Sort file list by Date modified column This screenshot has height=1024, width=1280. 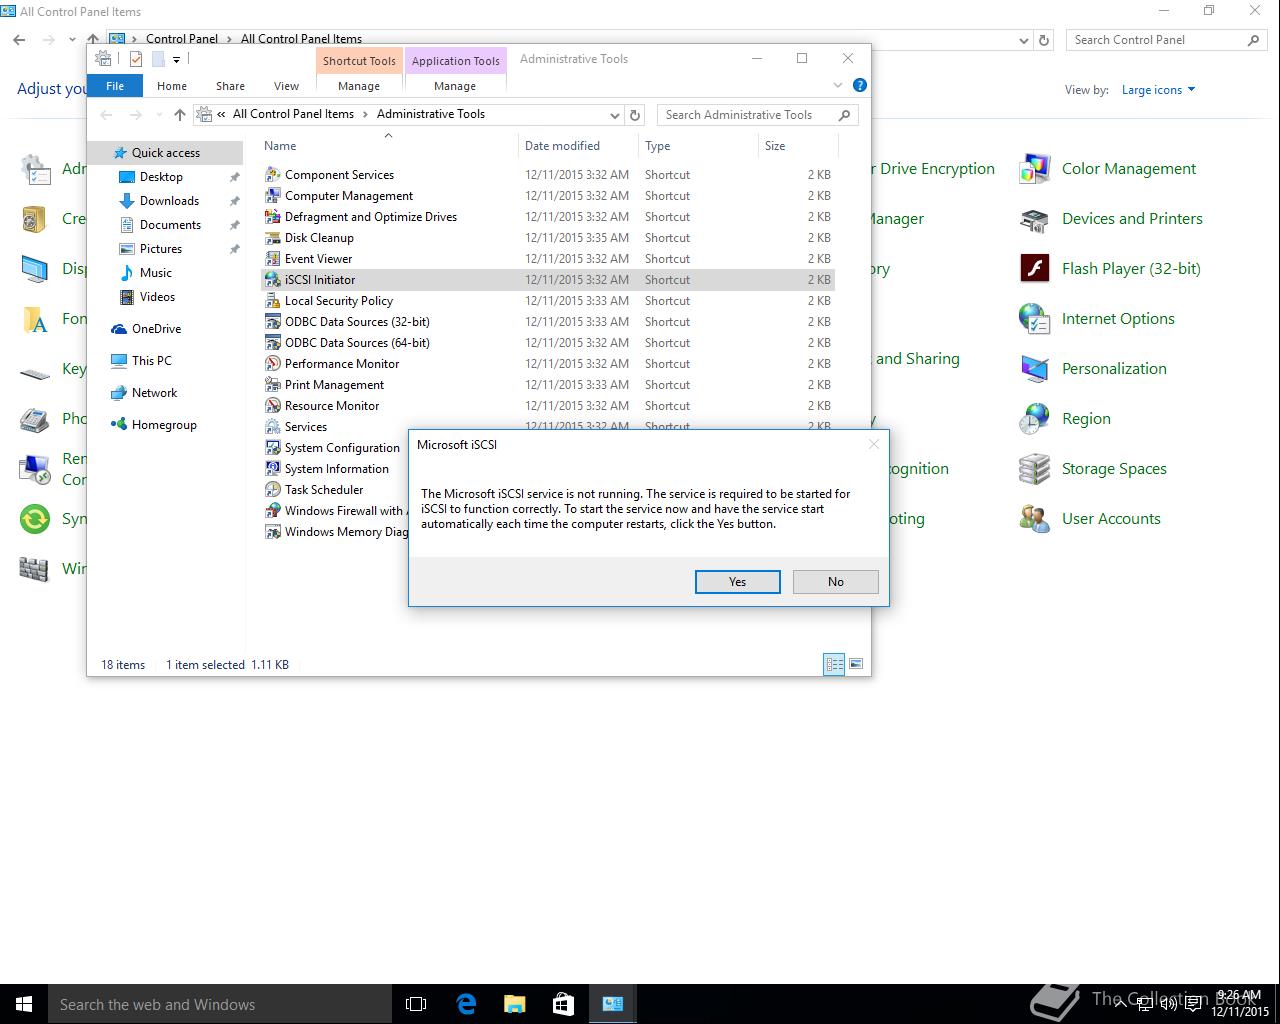578,146
